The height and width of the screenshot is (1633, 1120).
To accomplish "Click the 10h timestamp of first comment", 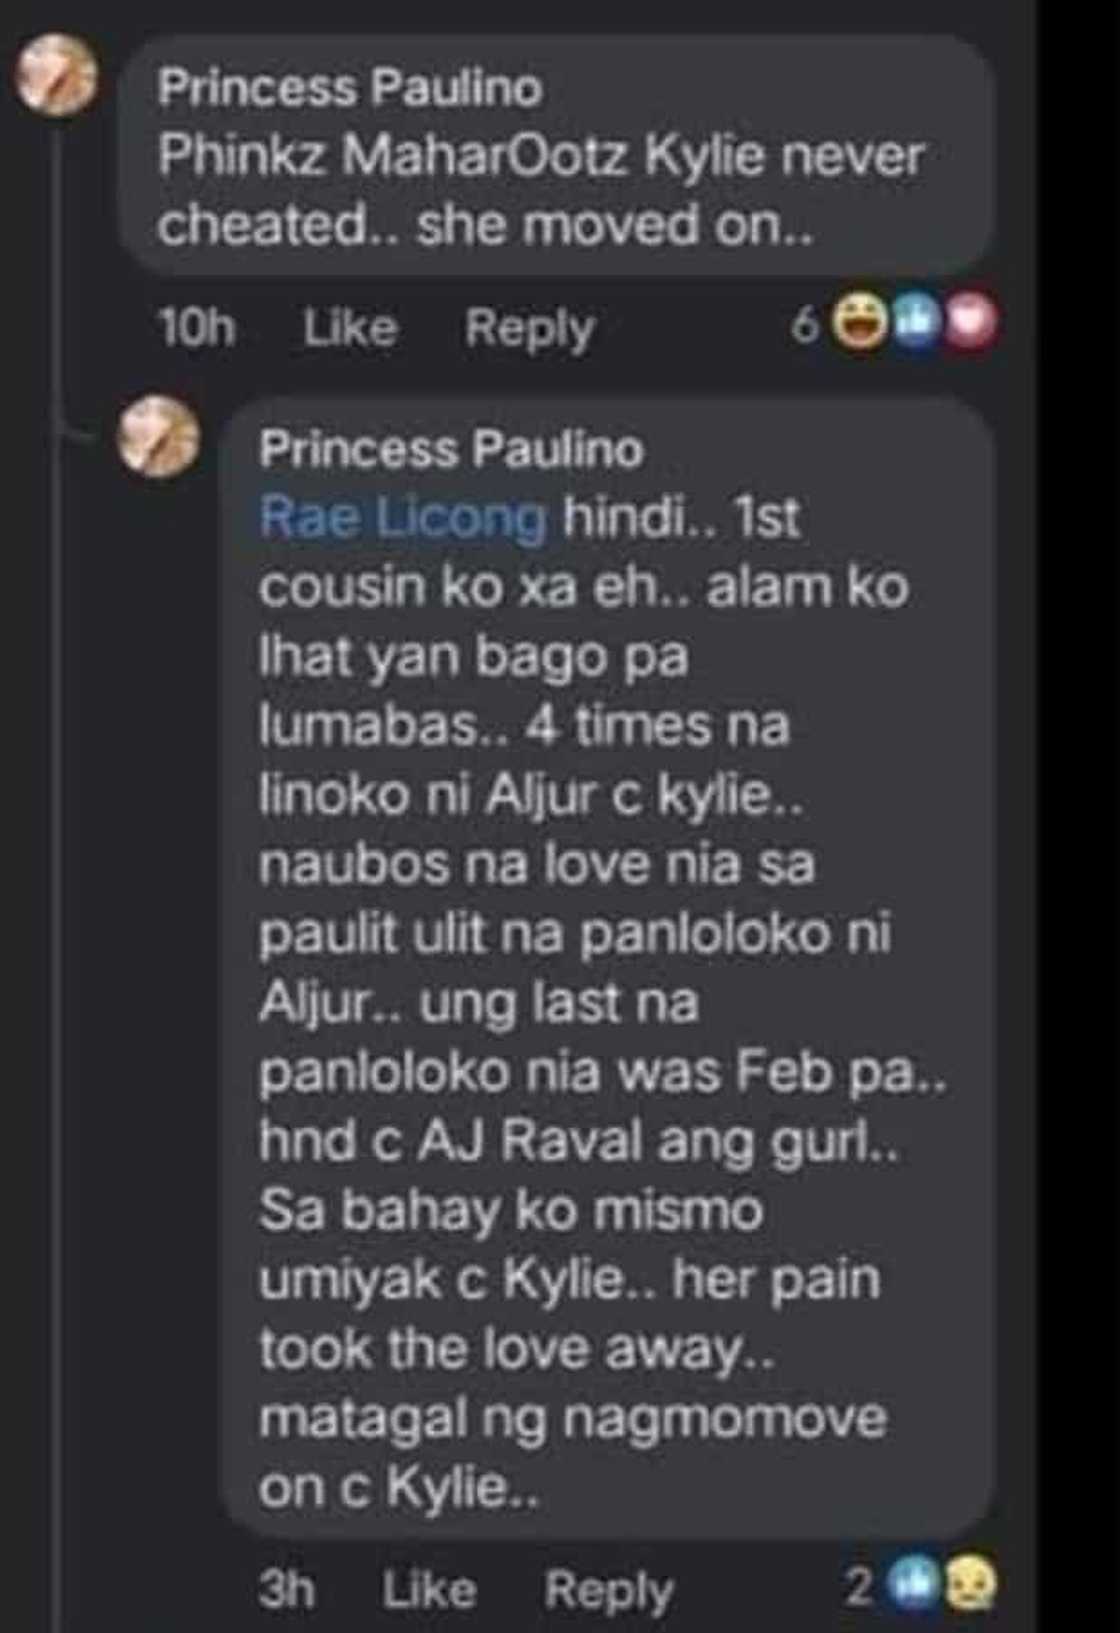I will pyautogui.click(x=196, y=327).
